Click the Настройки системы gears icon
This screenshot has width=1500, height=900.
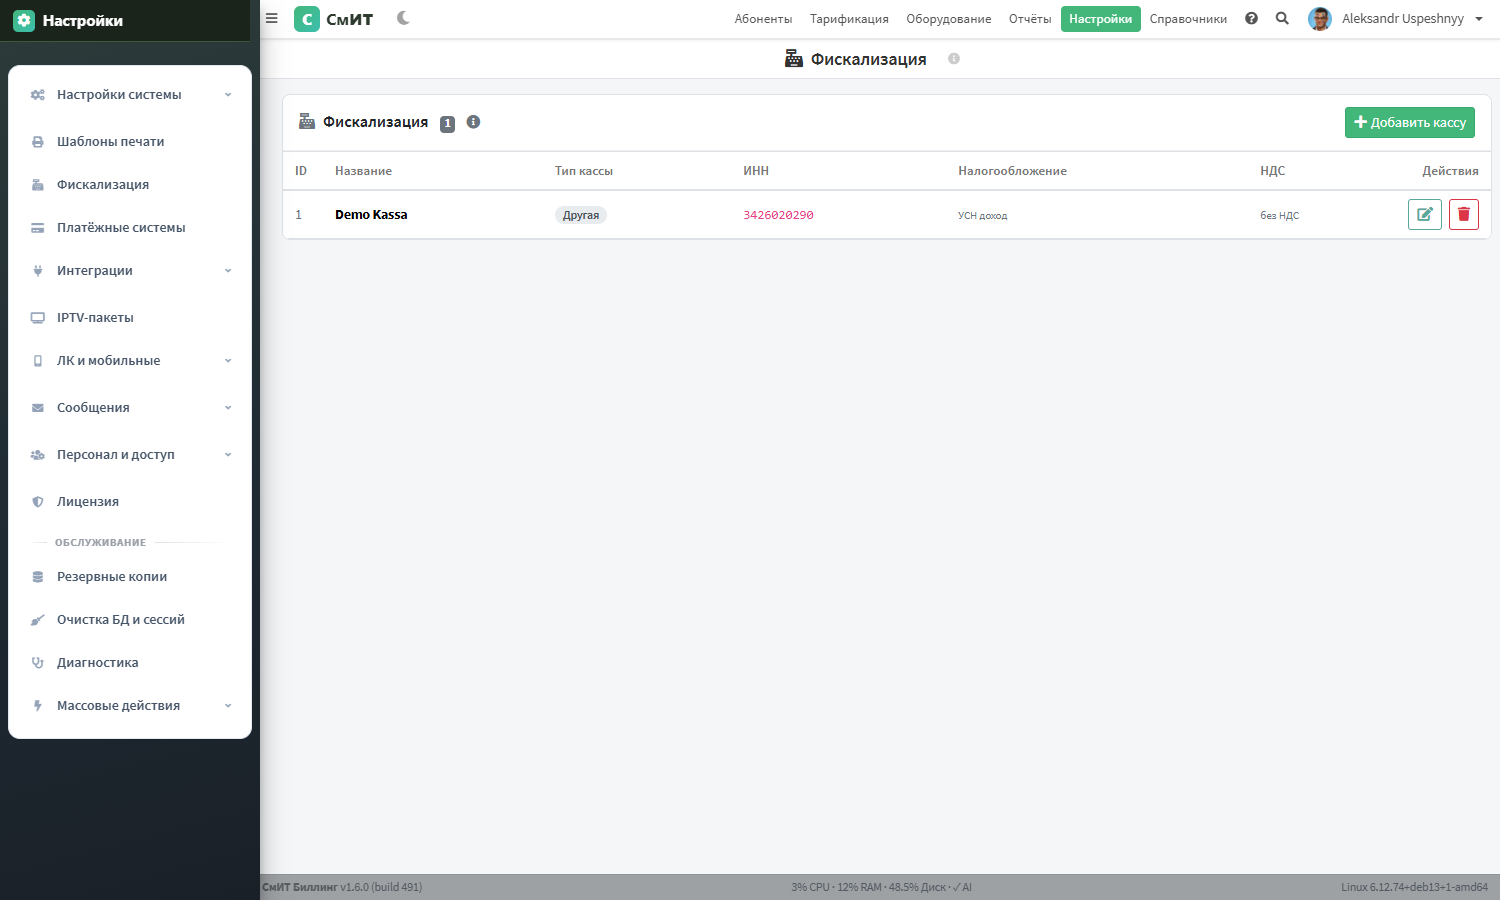tap(38, 95)
